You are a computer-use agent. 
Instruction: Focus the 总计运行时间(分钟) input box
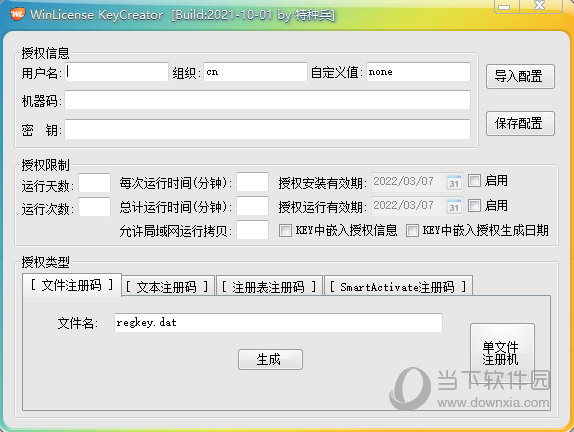252,206
